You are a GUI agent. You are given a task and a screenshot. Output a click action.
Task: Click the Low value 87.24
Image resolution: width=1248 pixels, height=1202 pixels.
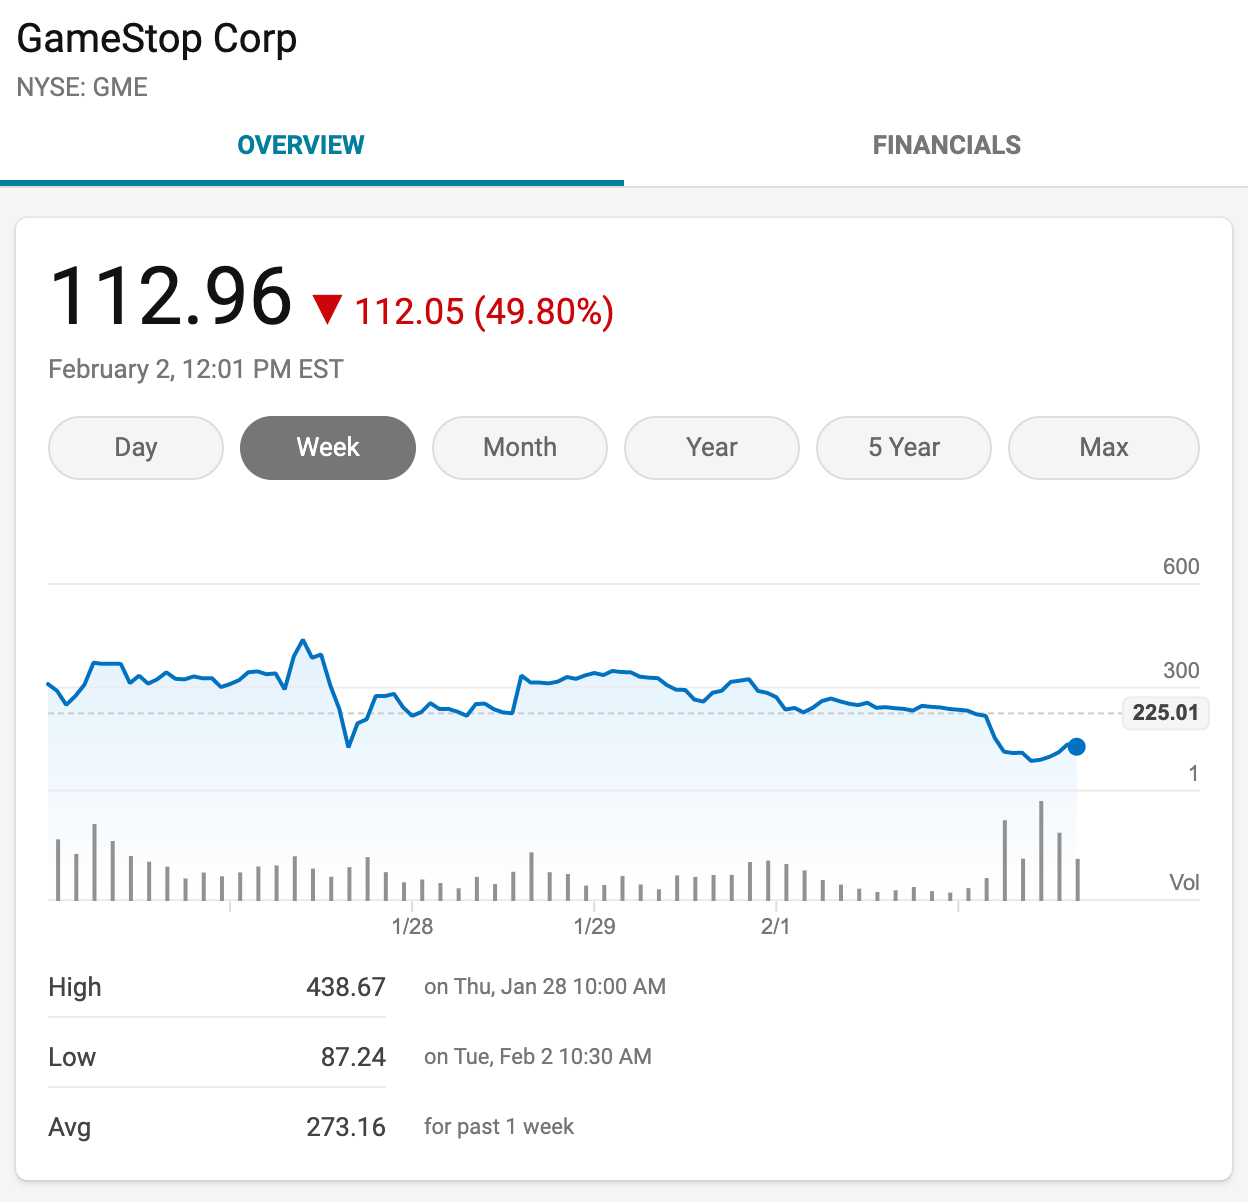(353, 1057)
